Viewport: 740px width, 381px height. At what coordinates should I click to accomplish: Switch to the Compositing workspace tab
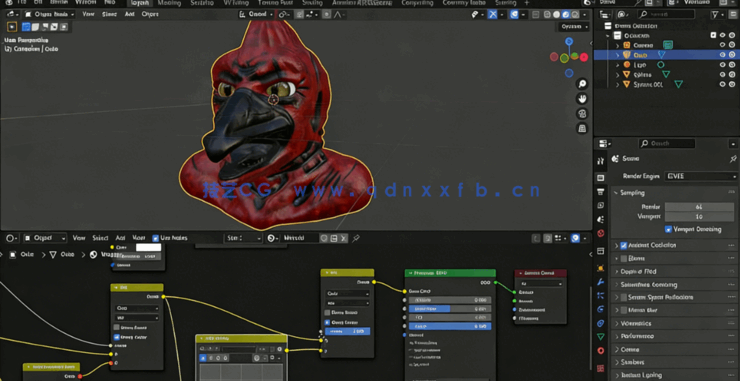[417, 3]
